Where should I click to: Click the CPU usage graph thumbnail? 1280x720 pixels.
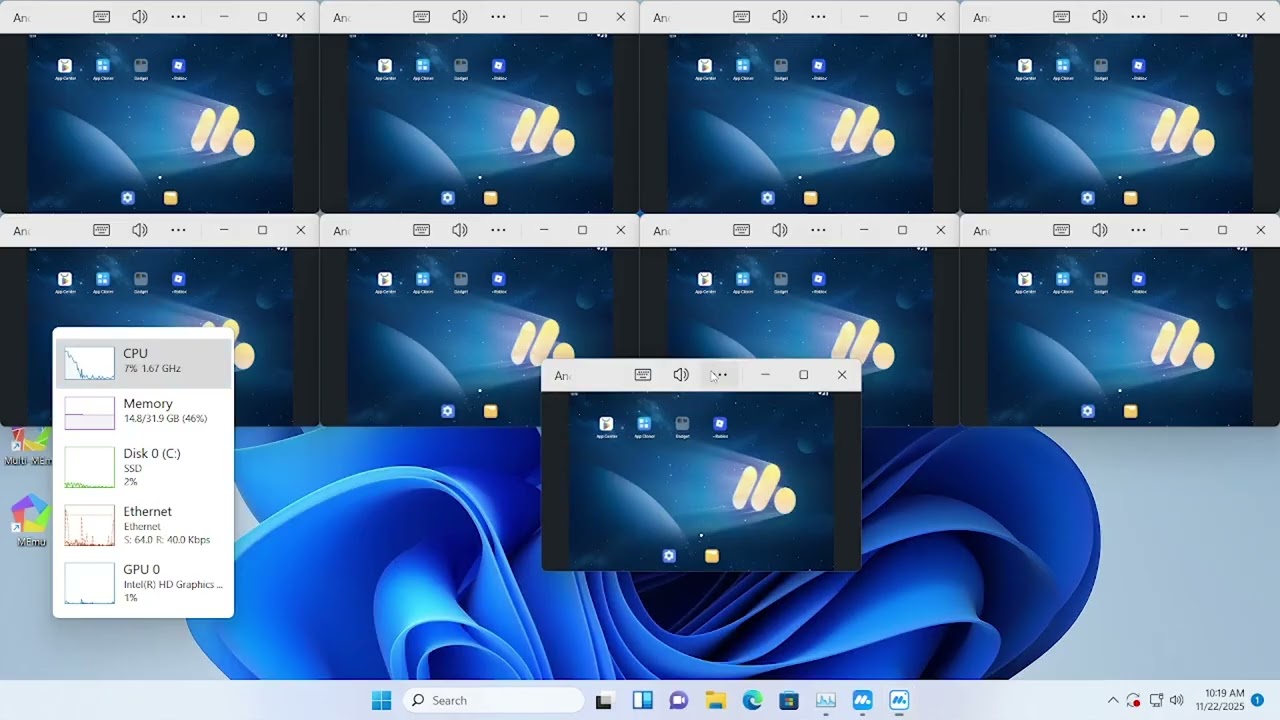click(x=90, y=364)
